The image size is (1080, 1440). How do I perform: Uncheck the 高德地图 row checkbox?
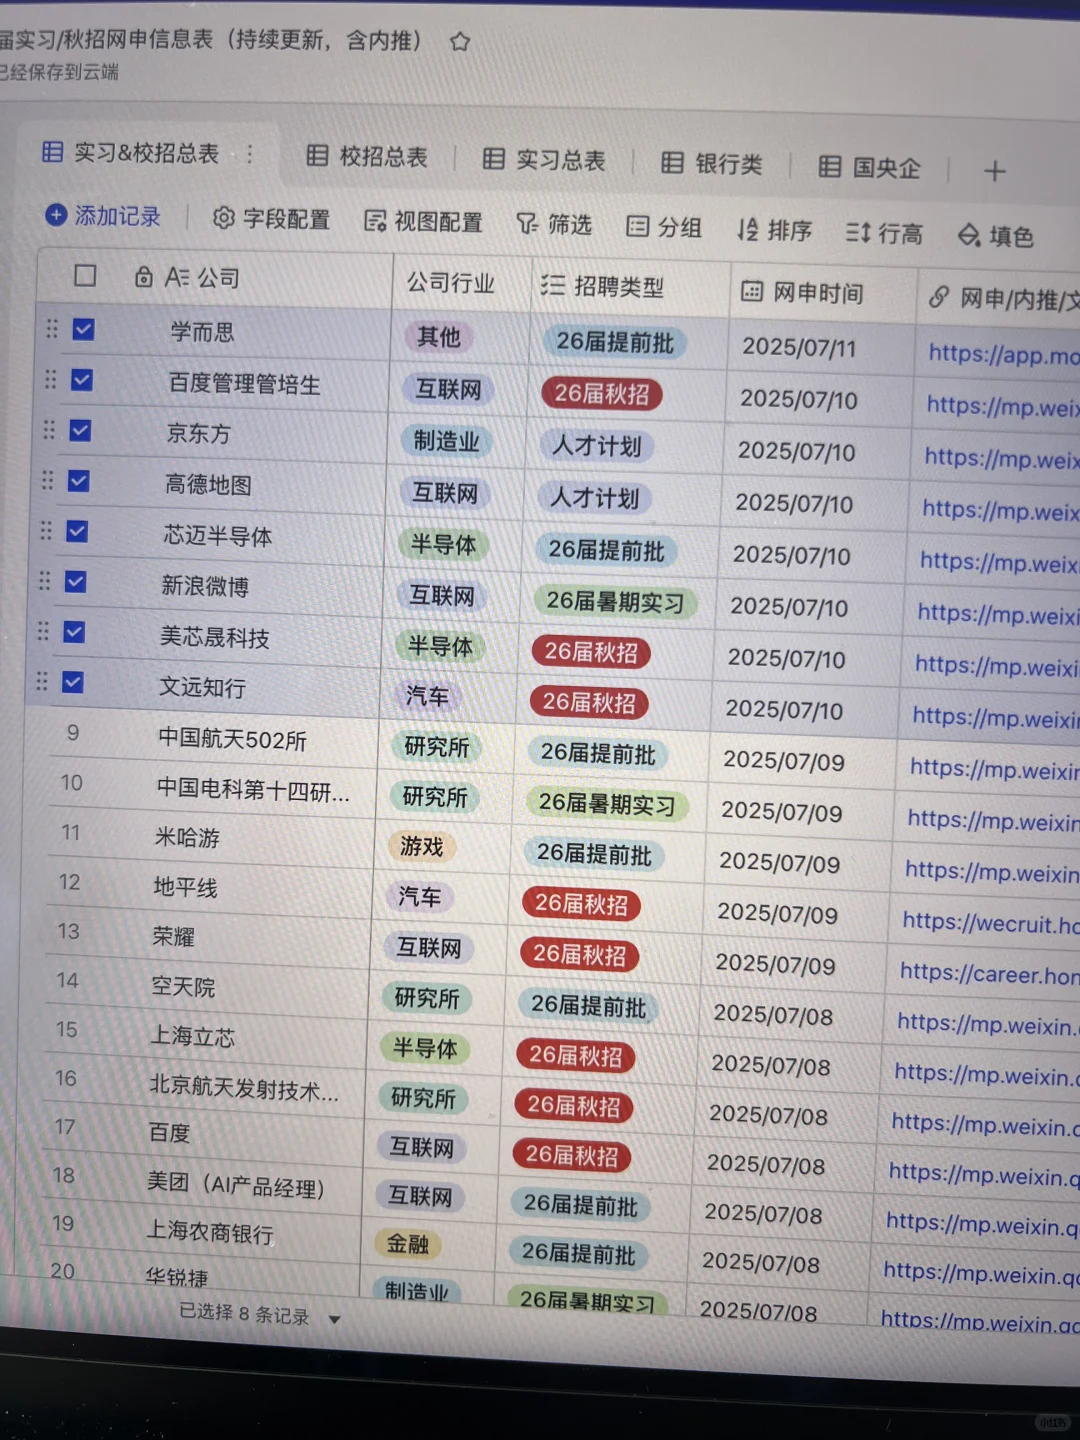78,481
